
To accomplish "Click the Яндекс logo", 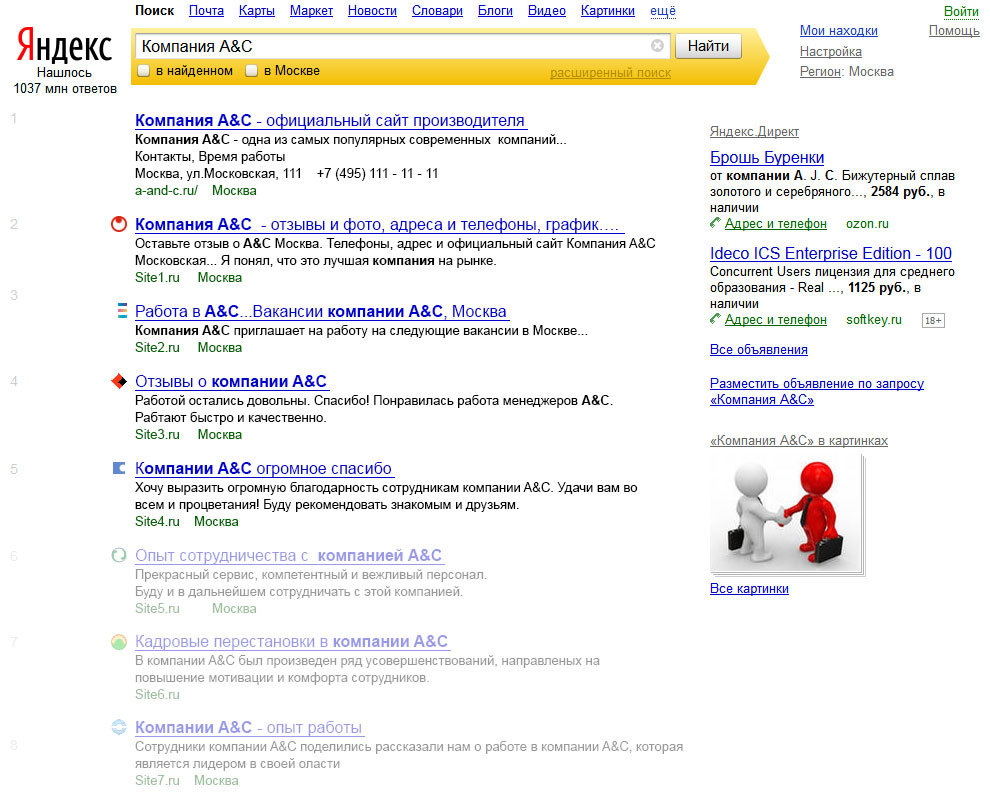I will (64, 45).
